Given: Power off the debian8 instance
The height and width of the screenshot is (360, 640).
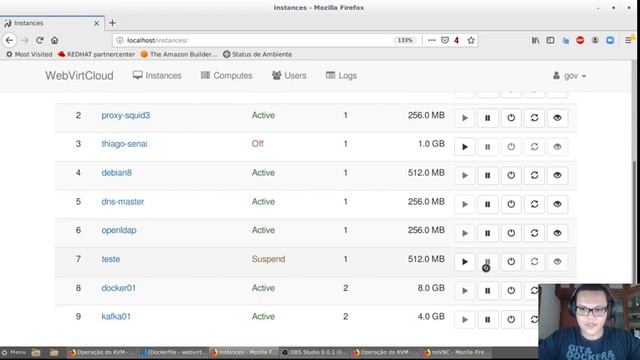Looking at the screenshot, I should click(511, 176).
